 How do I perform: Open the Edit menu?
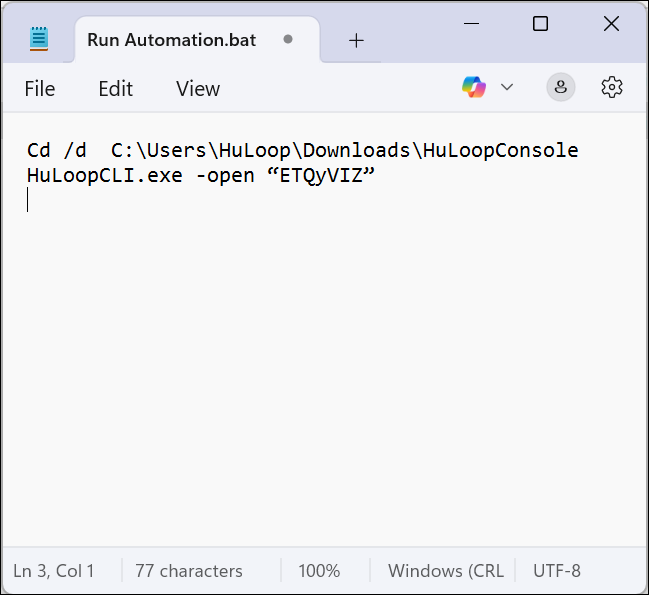115,89
